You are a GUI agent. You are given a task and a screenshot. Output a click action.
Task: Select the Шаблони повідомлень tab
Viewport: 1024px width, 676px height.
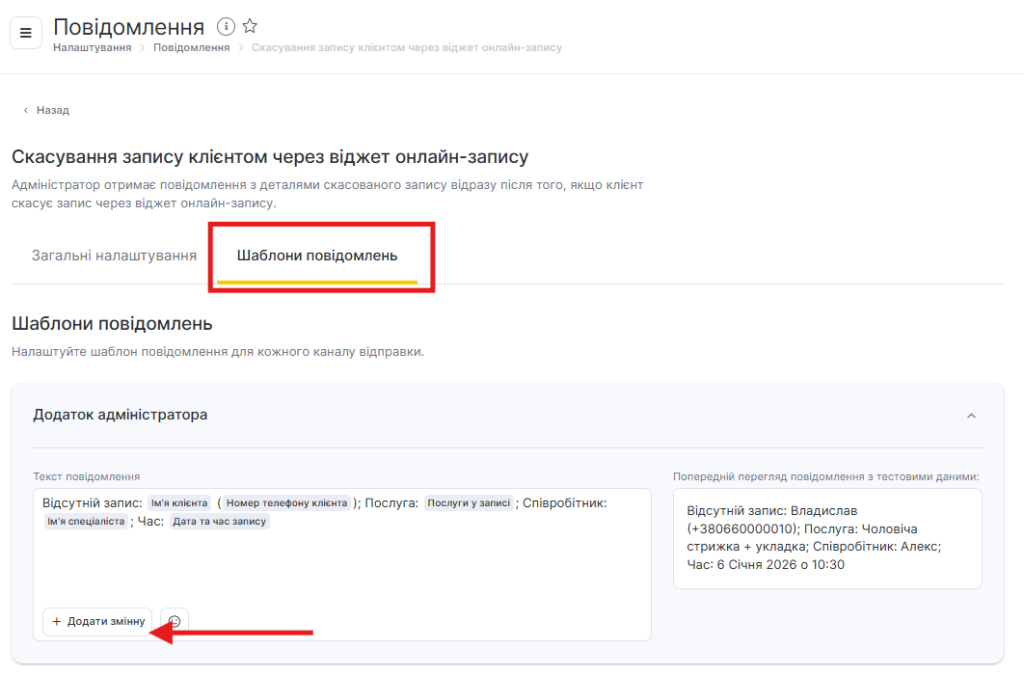(x=317, y=255)
